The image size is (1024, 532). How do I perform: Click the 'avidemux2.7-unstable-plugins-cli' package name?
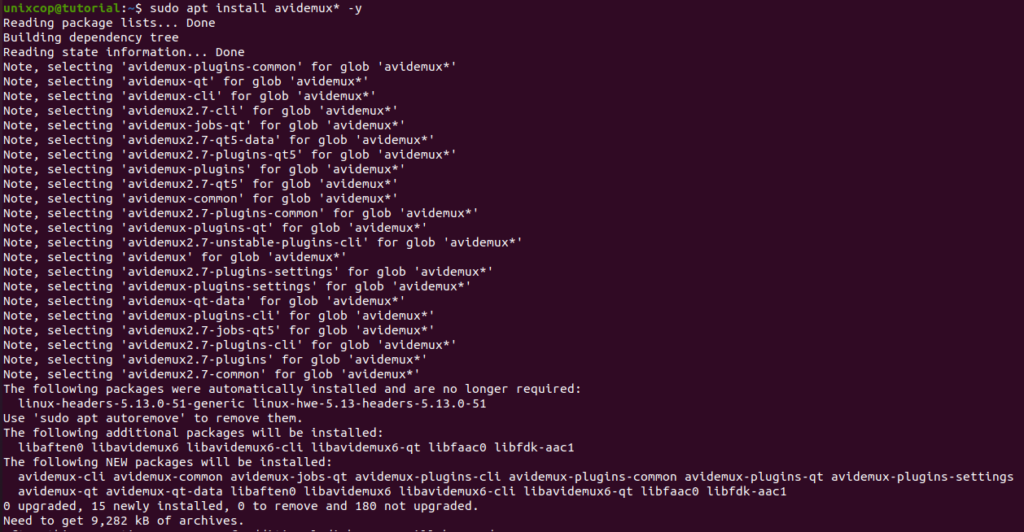click(244, 242)
